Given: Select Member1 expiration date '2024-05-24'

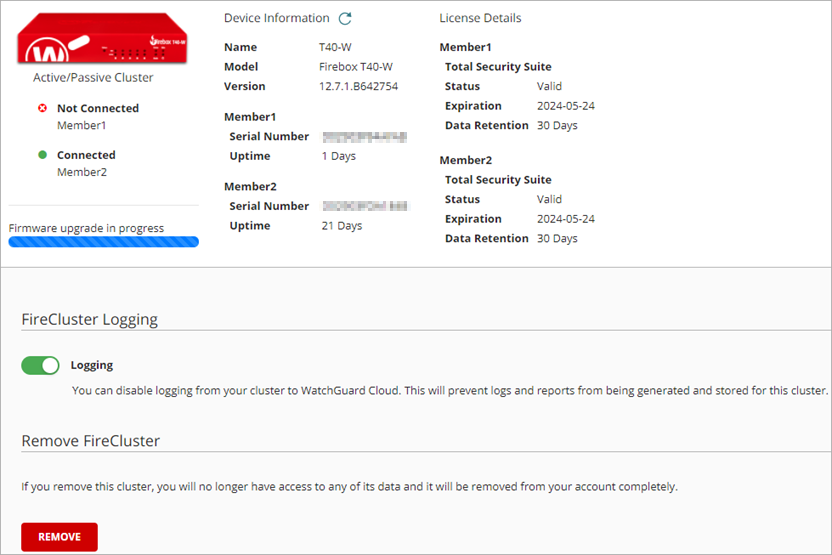Looking at the screenshot, I should (566, 106).
